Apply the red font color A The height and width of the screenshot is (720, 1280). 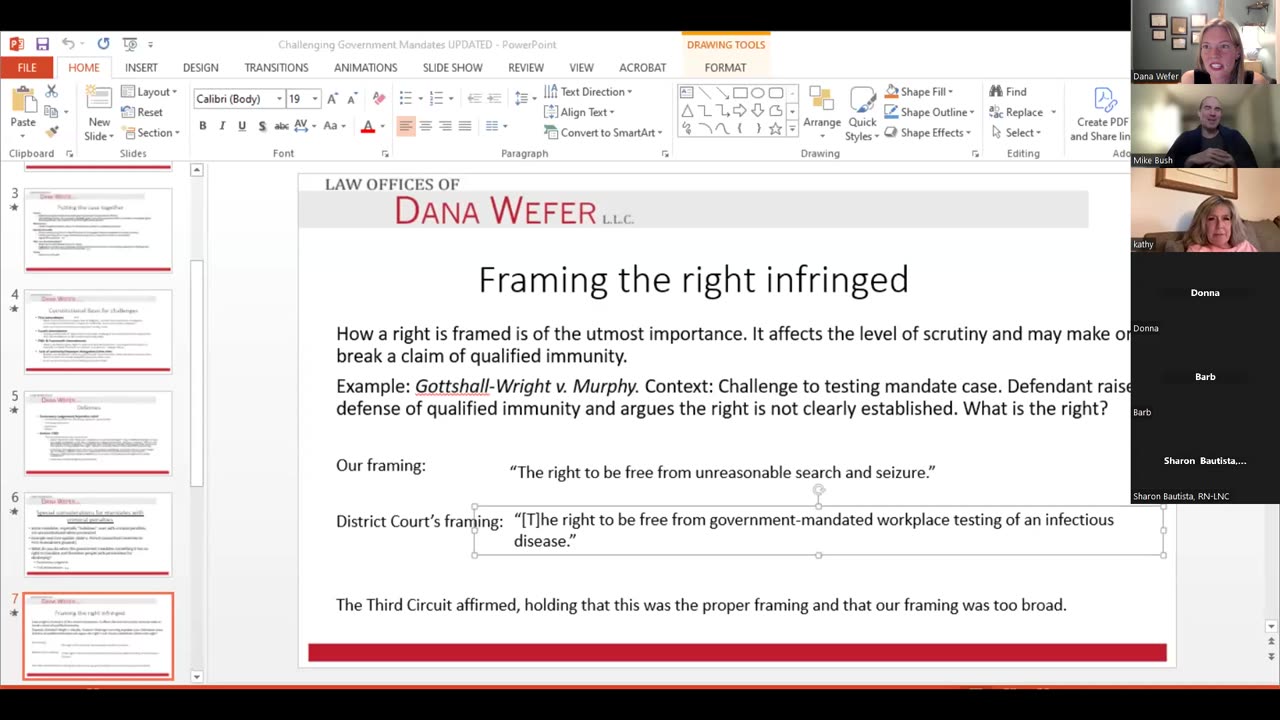point(368,126)
